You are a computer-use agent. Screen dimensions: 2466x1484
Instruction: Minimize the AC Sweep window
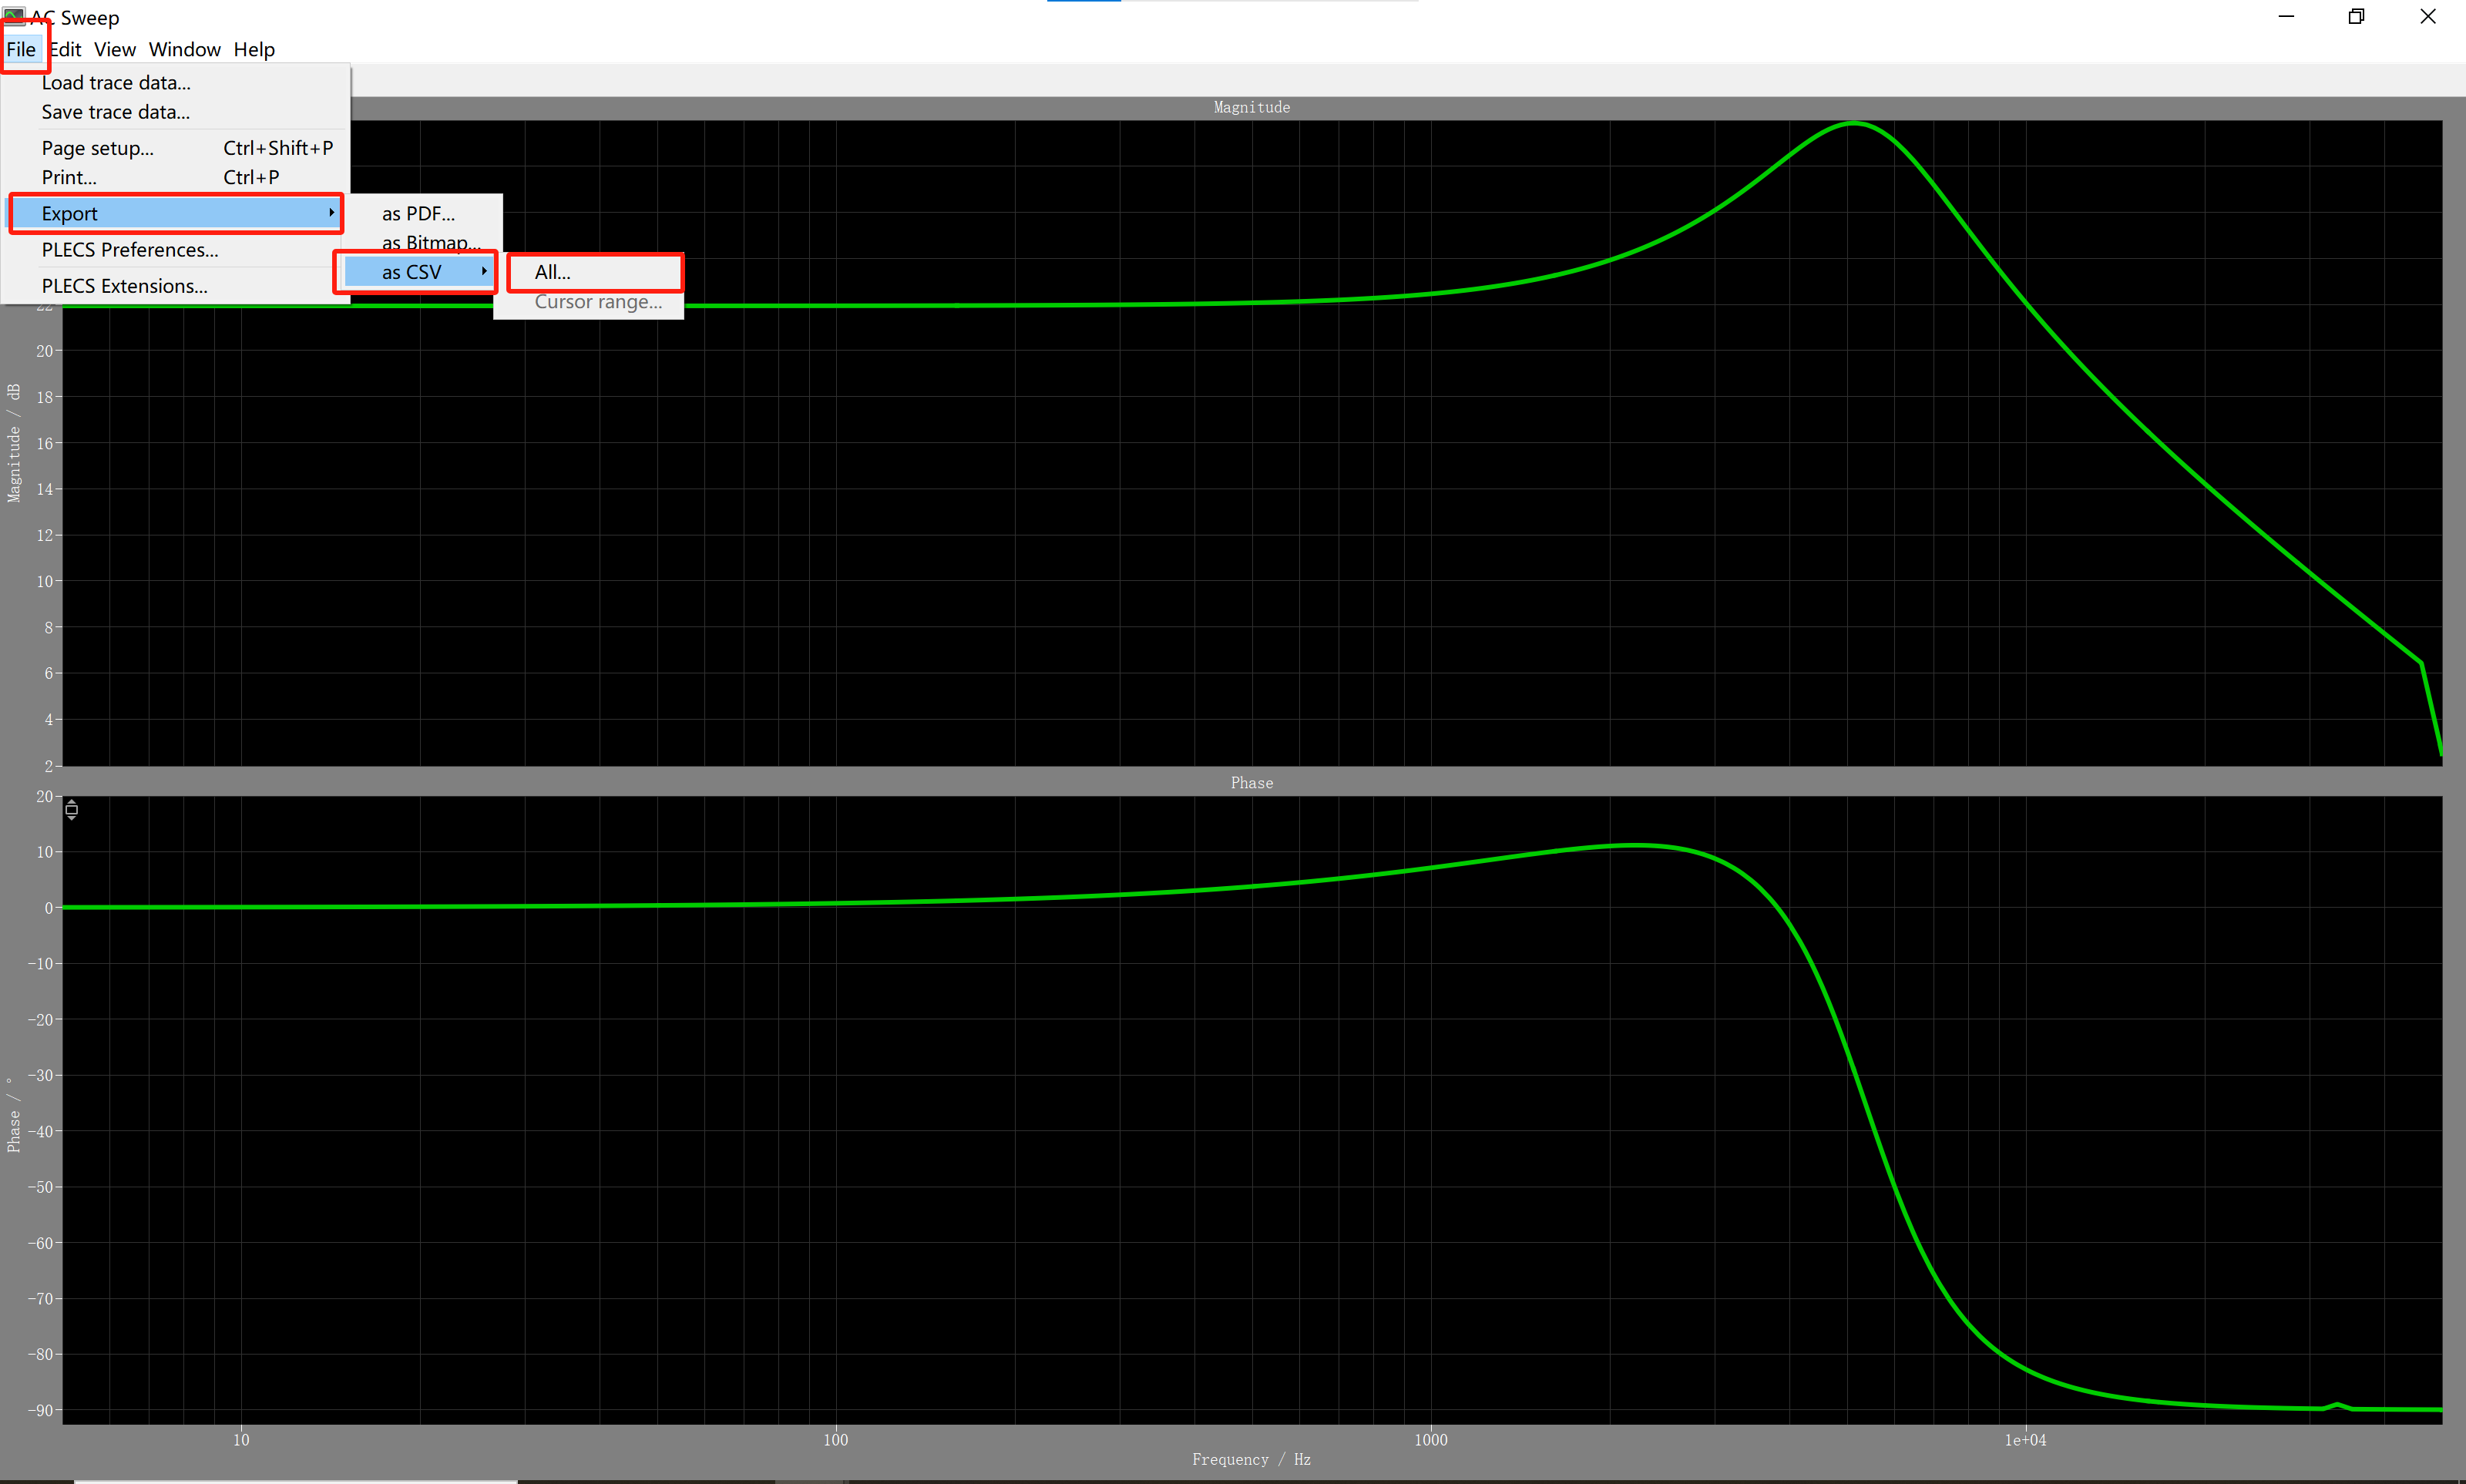tap(2286, 17)
